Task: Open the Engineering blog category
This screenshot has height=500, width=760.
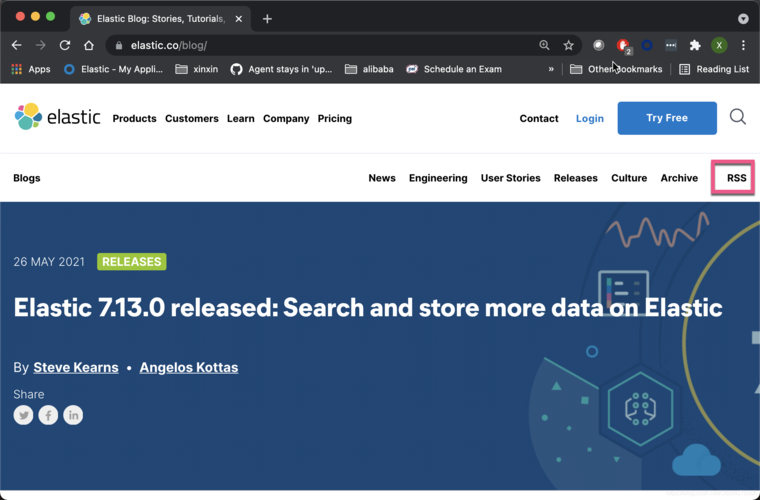Action: coord(438,178)
